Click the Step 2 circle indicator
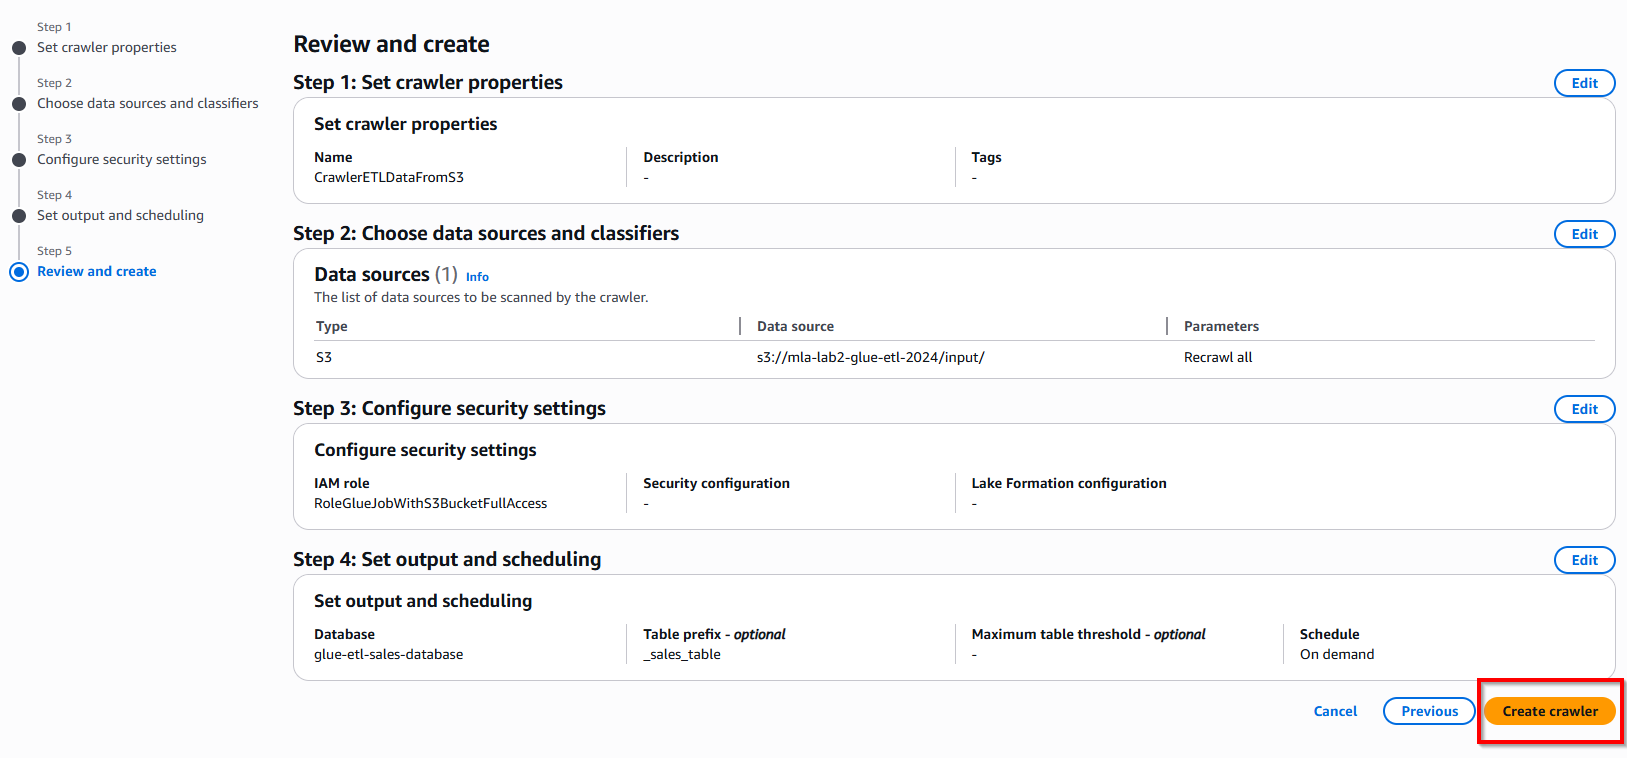Screen dimensions: 1627x758 tap(19, 104)
